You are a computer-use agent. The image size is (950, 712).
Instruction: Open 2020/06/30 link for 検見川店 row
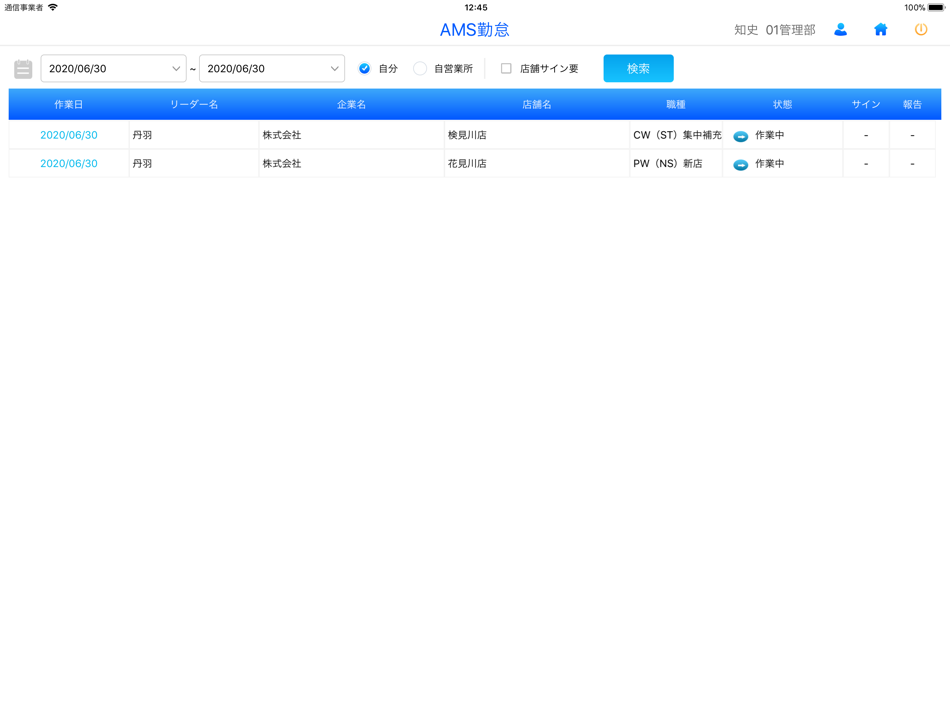68,135
